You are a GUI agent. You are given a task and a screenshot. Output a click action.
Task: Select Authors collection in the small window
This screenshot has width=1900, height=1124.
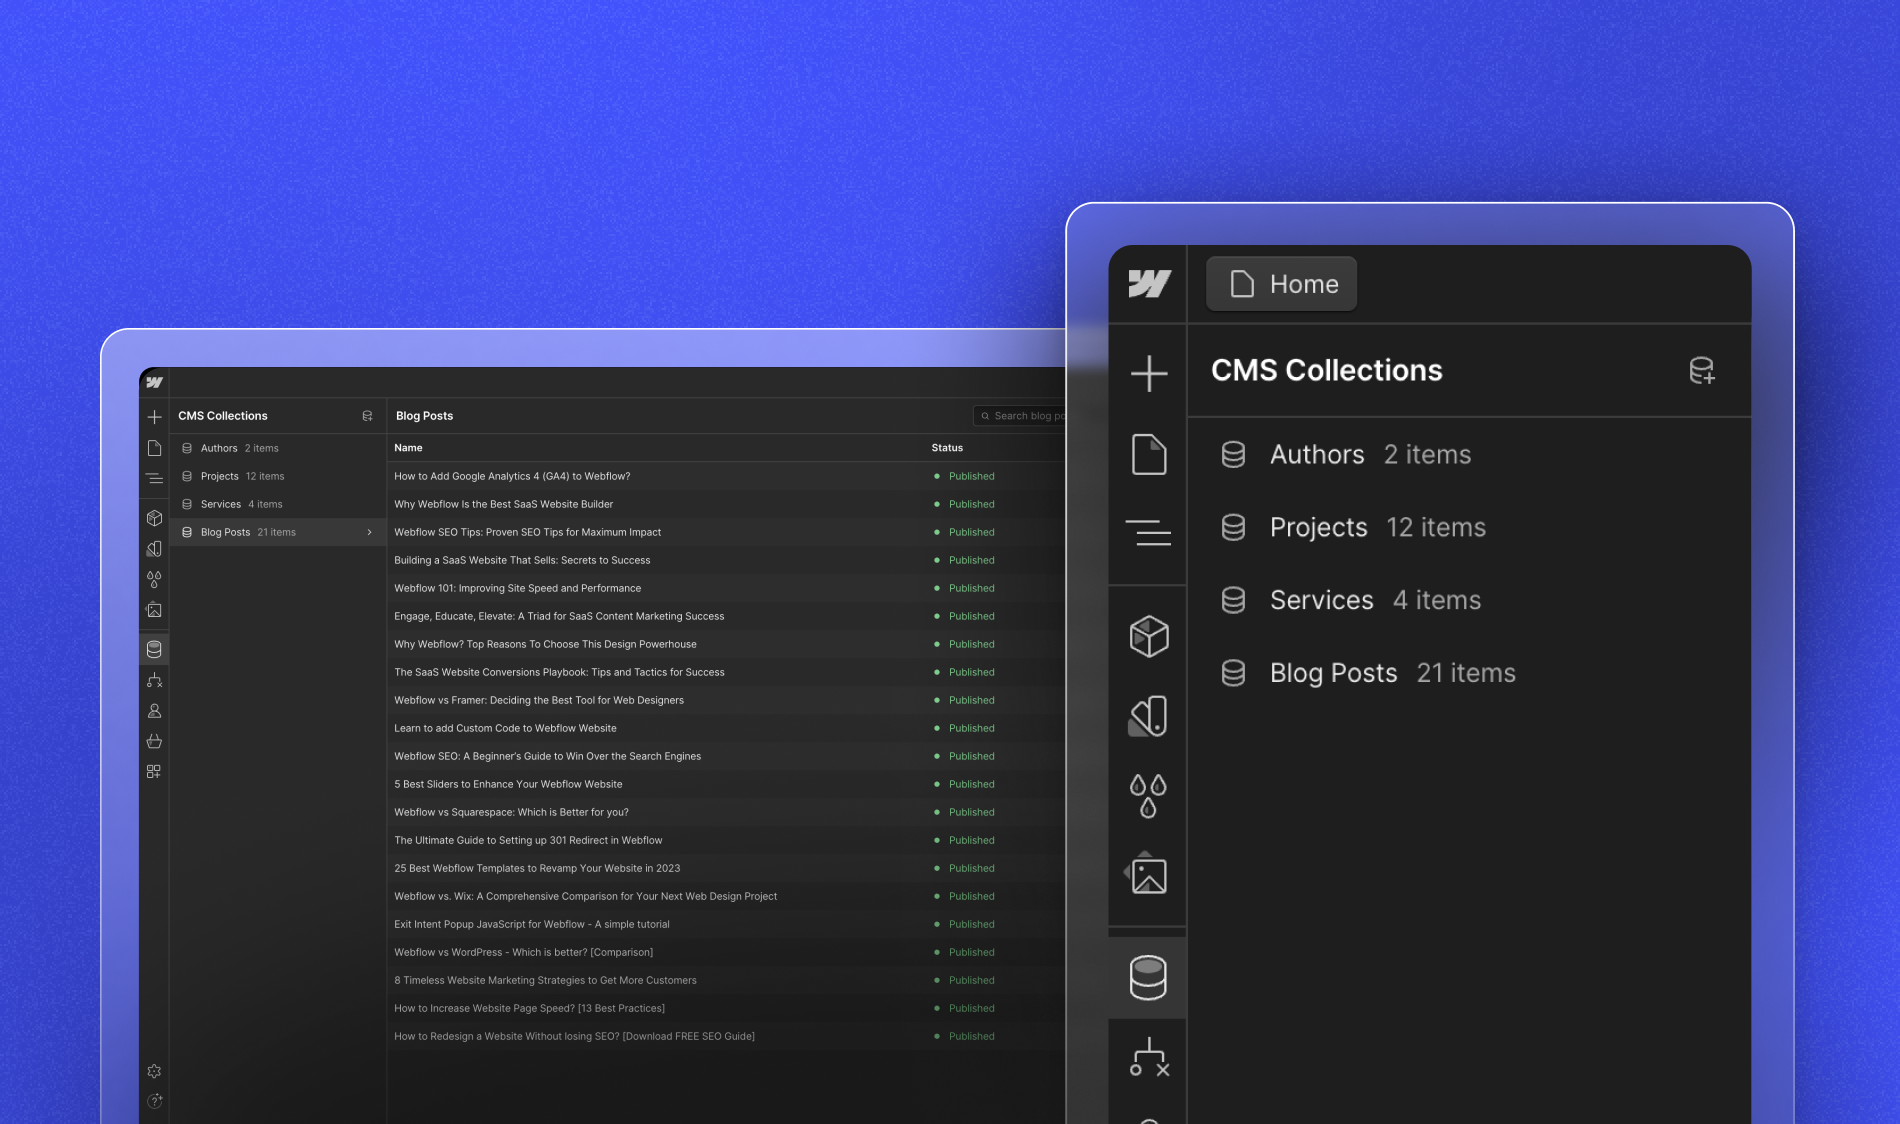278,448
